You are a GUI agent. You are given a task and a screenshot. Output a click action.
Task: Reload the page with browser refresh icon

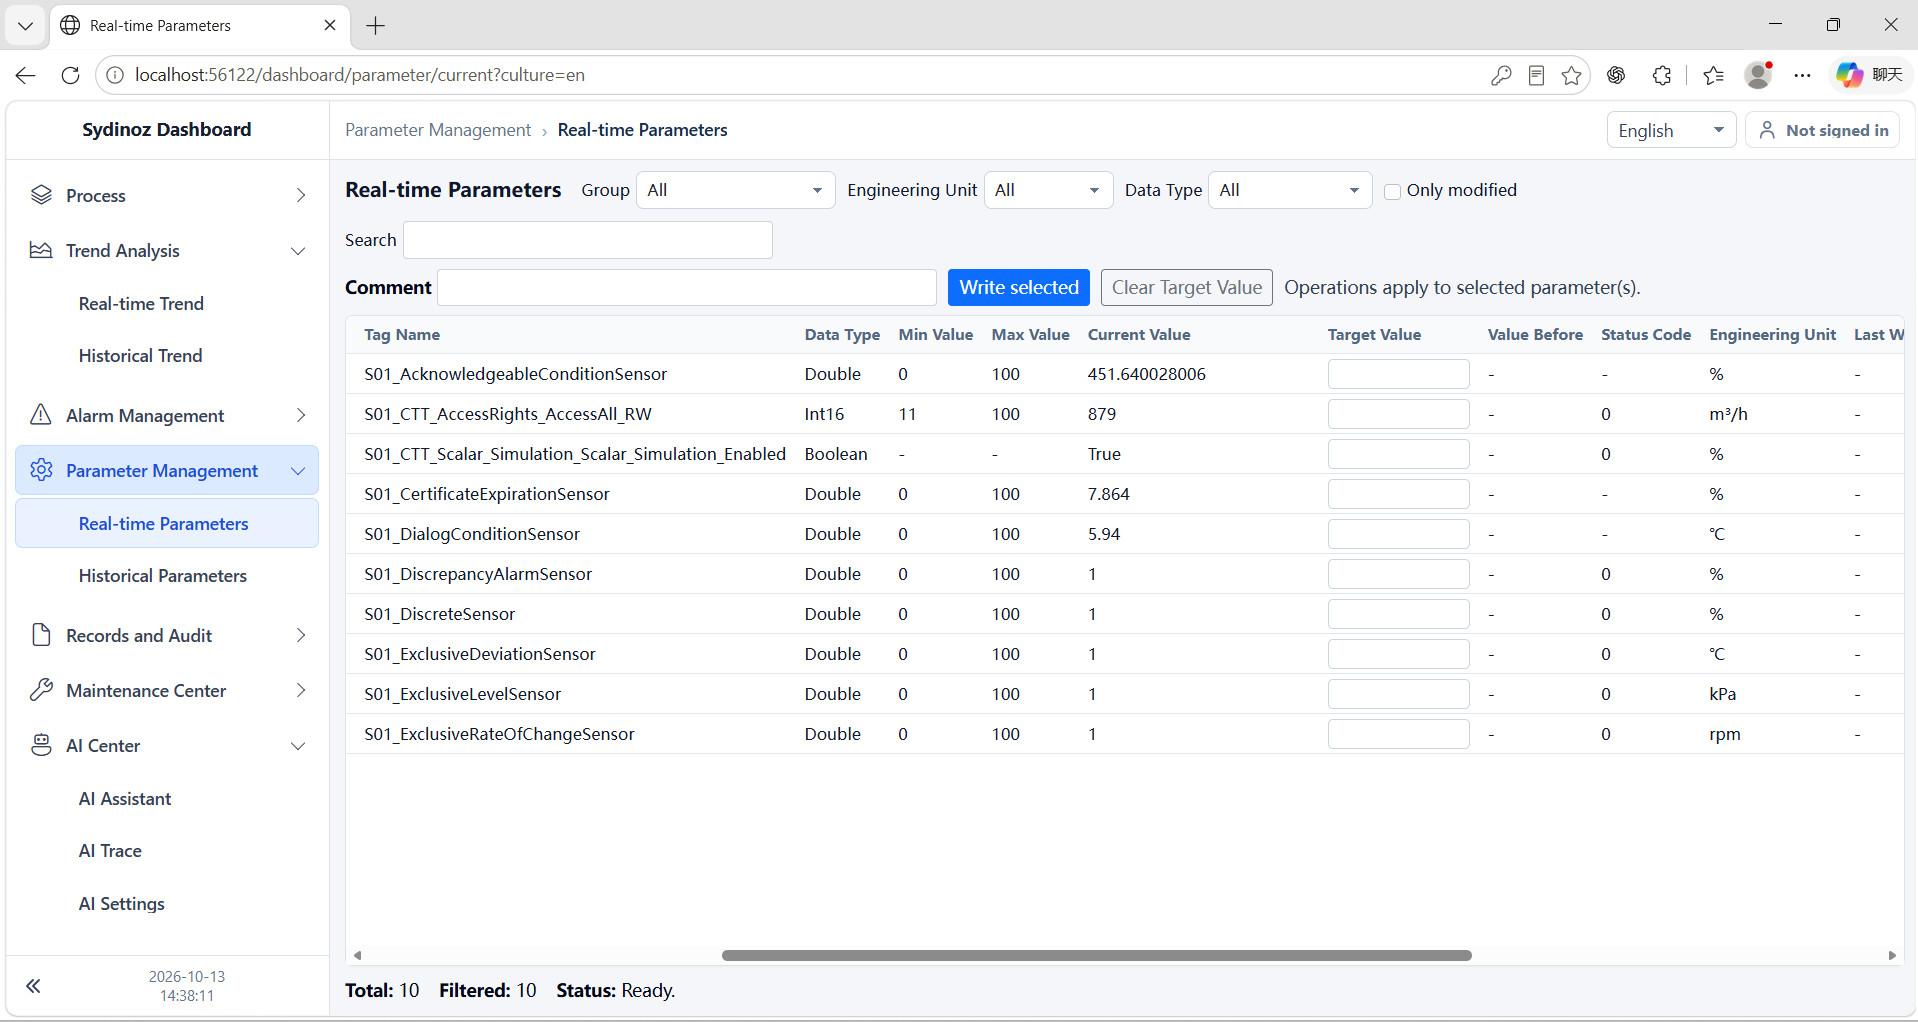[x=70, y=75]
